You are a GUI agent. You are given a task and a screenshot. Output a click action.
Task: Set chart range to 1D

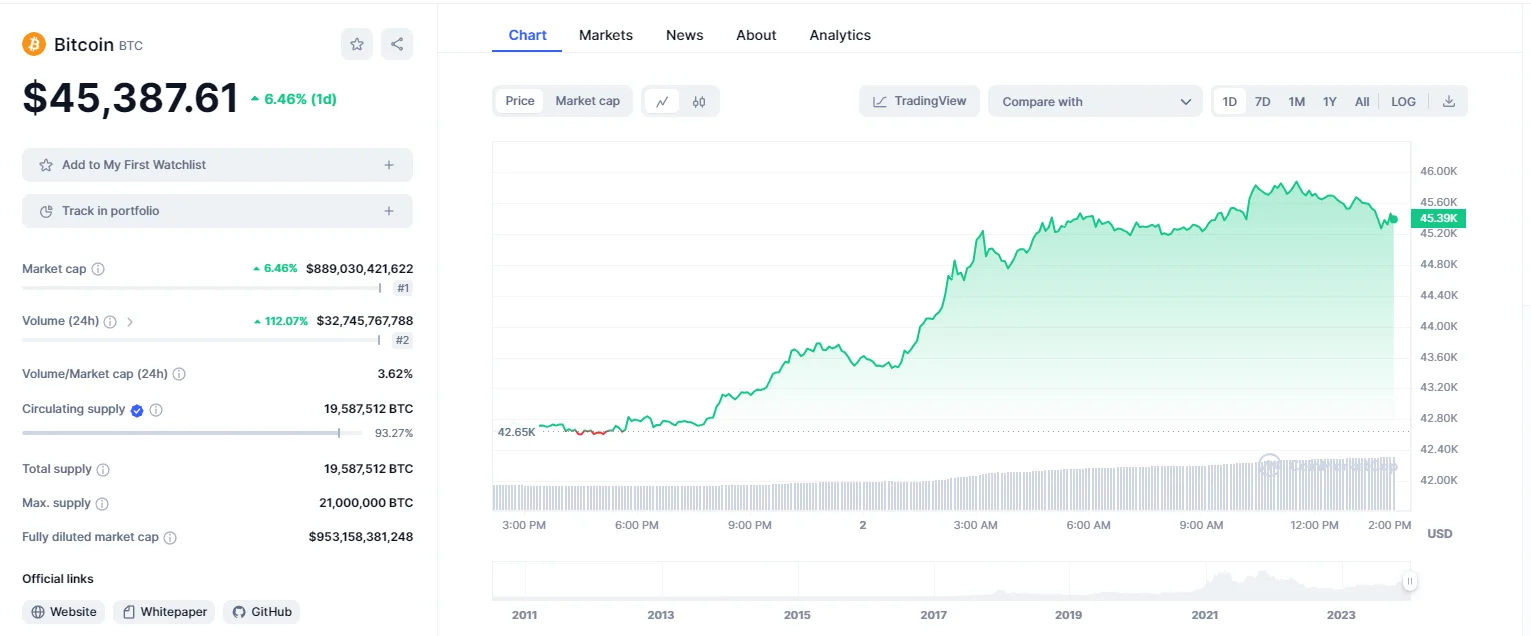1230,101
